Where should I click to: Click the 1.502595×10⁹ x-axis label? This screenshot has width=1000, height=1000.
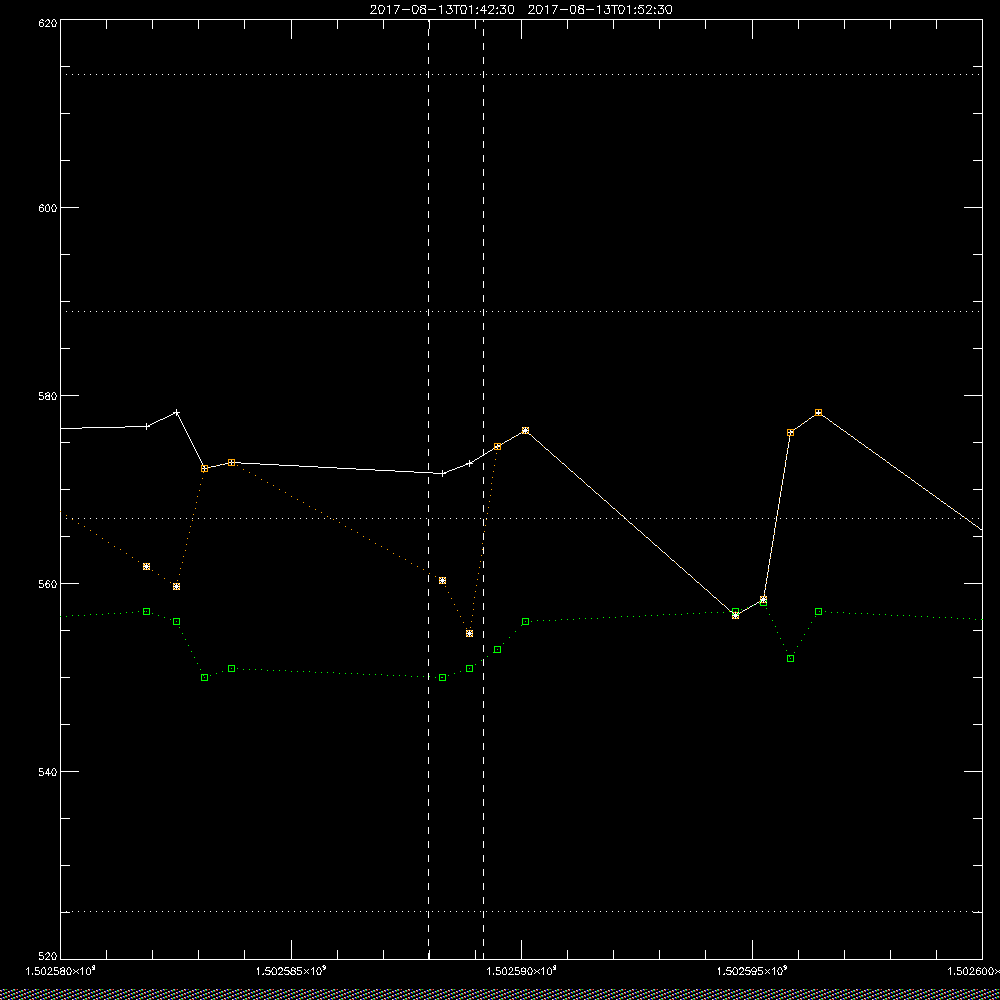(753, 971)
